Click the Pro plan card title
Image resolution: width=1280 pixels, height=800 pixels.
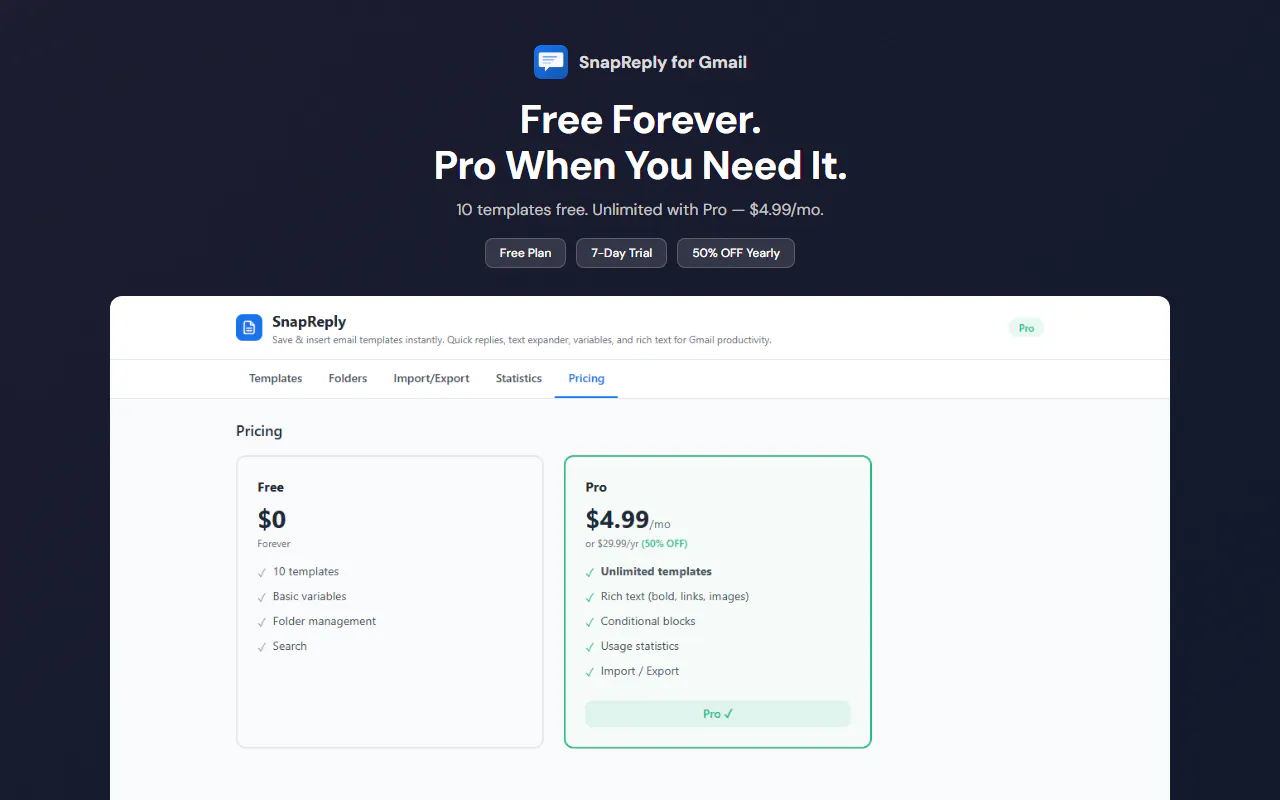[596, 487]
